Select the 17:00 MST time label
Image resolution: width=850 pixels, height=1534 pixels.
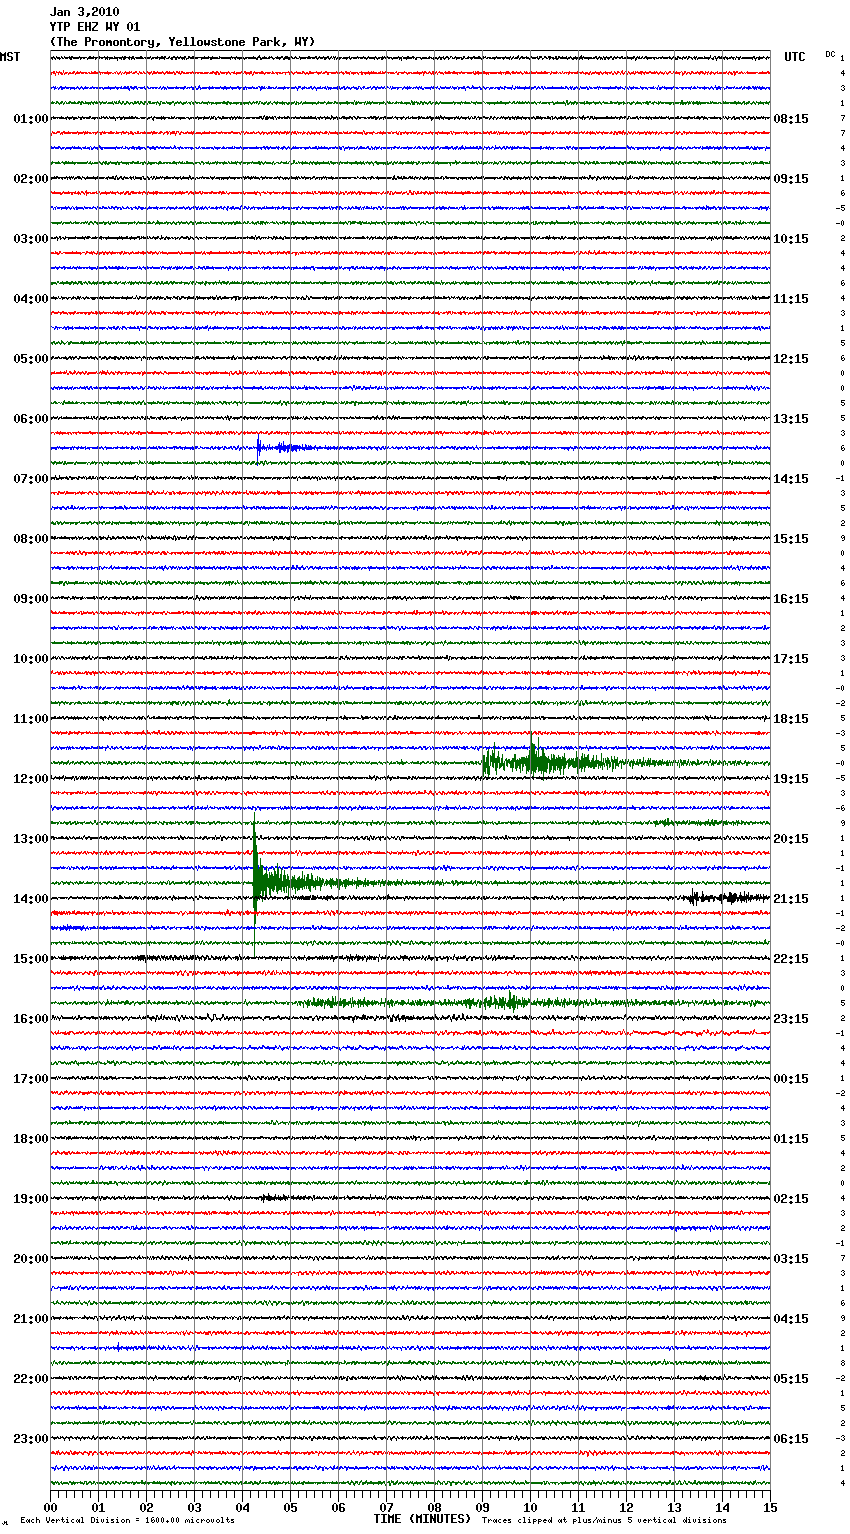pyautogui.click(x=31, y=1079)
